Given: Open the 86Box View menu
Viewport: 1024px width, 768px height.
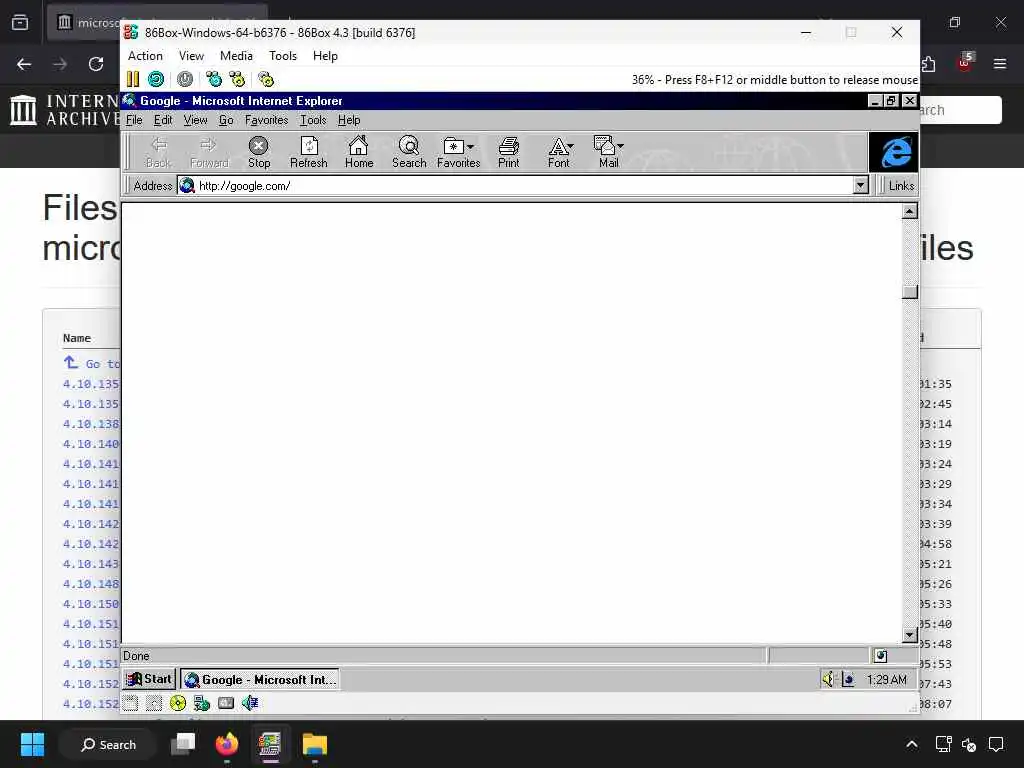Looking at the screenshot, I should (191, 56).
